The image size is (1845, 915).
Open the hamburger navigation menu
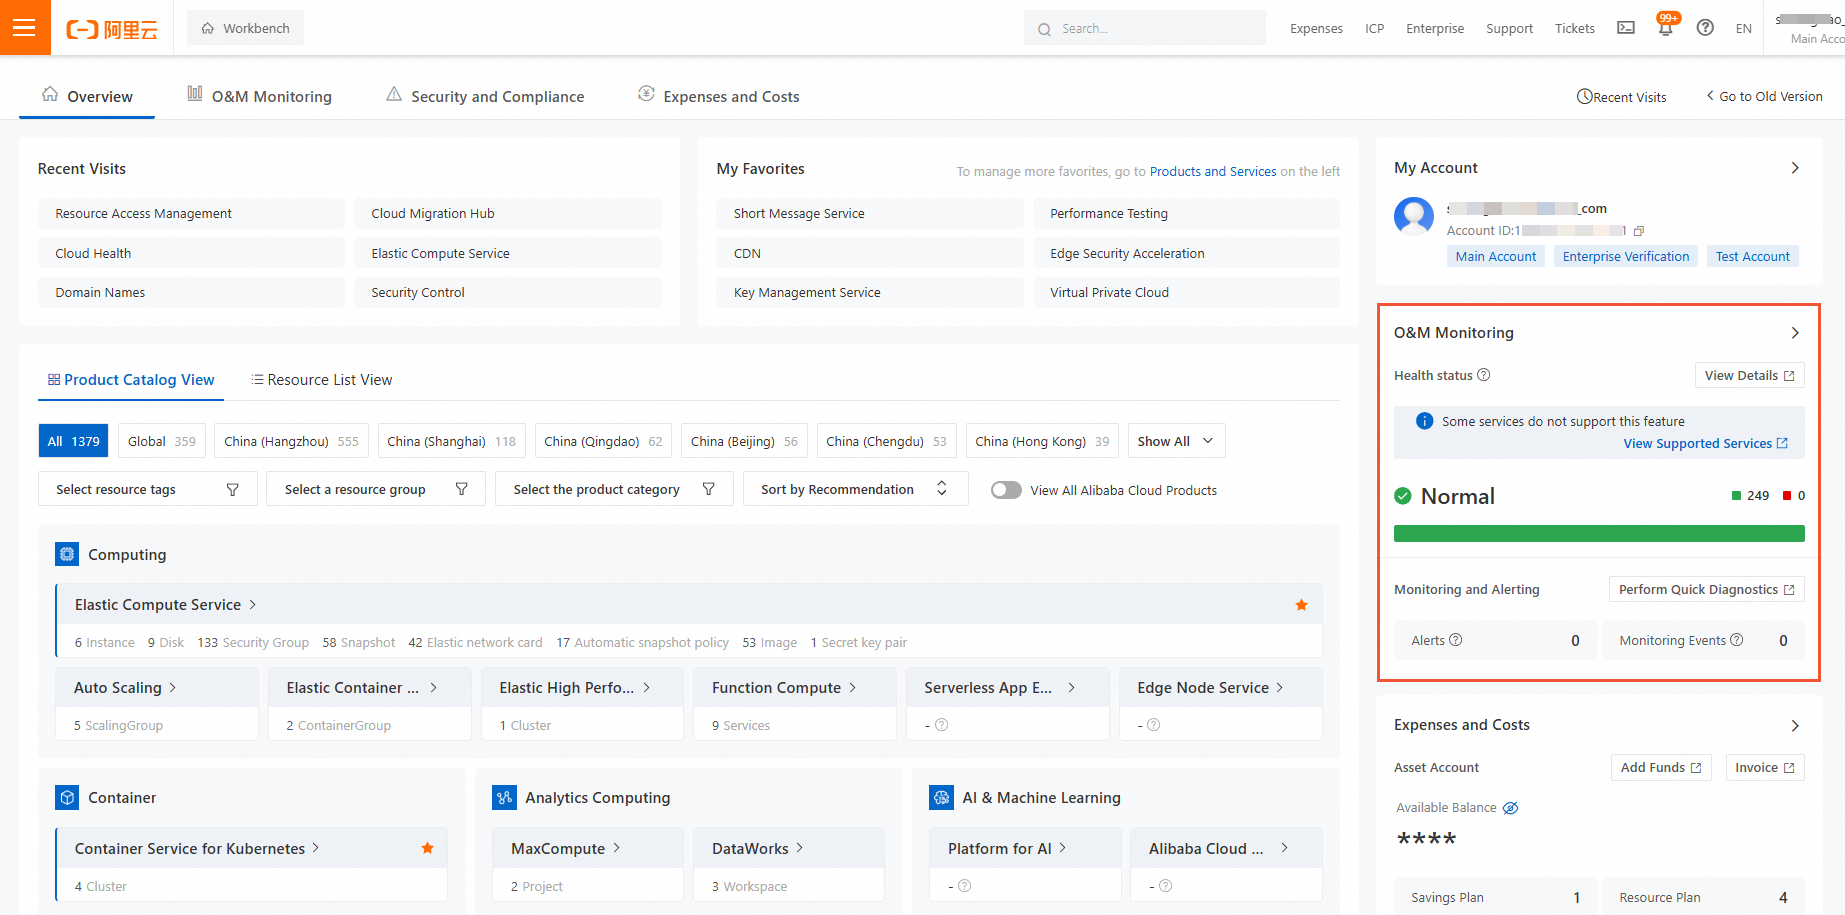pyautogui.click(x=24, y=27)
